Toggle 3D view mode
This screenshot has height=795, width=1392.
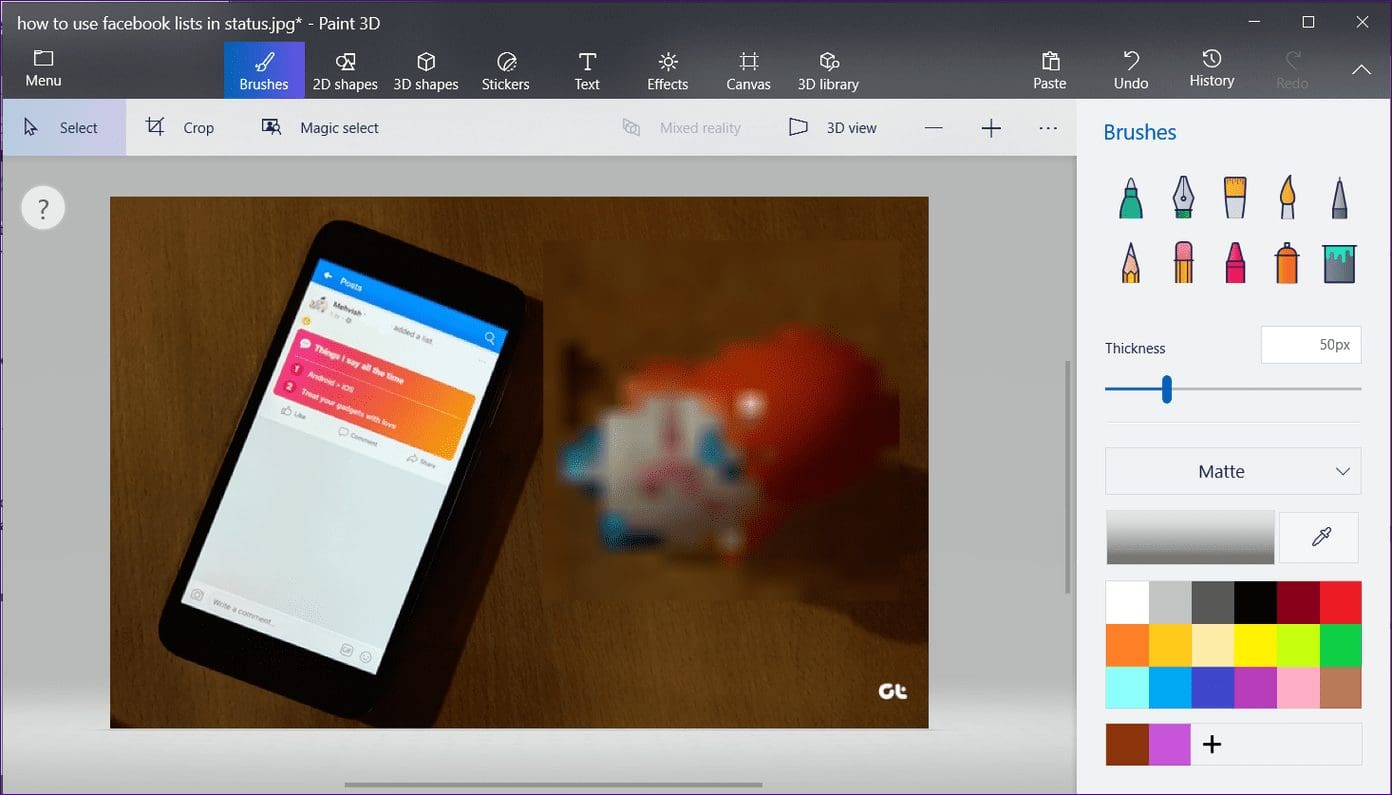coord(833,128)
